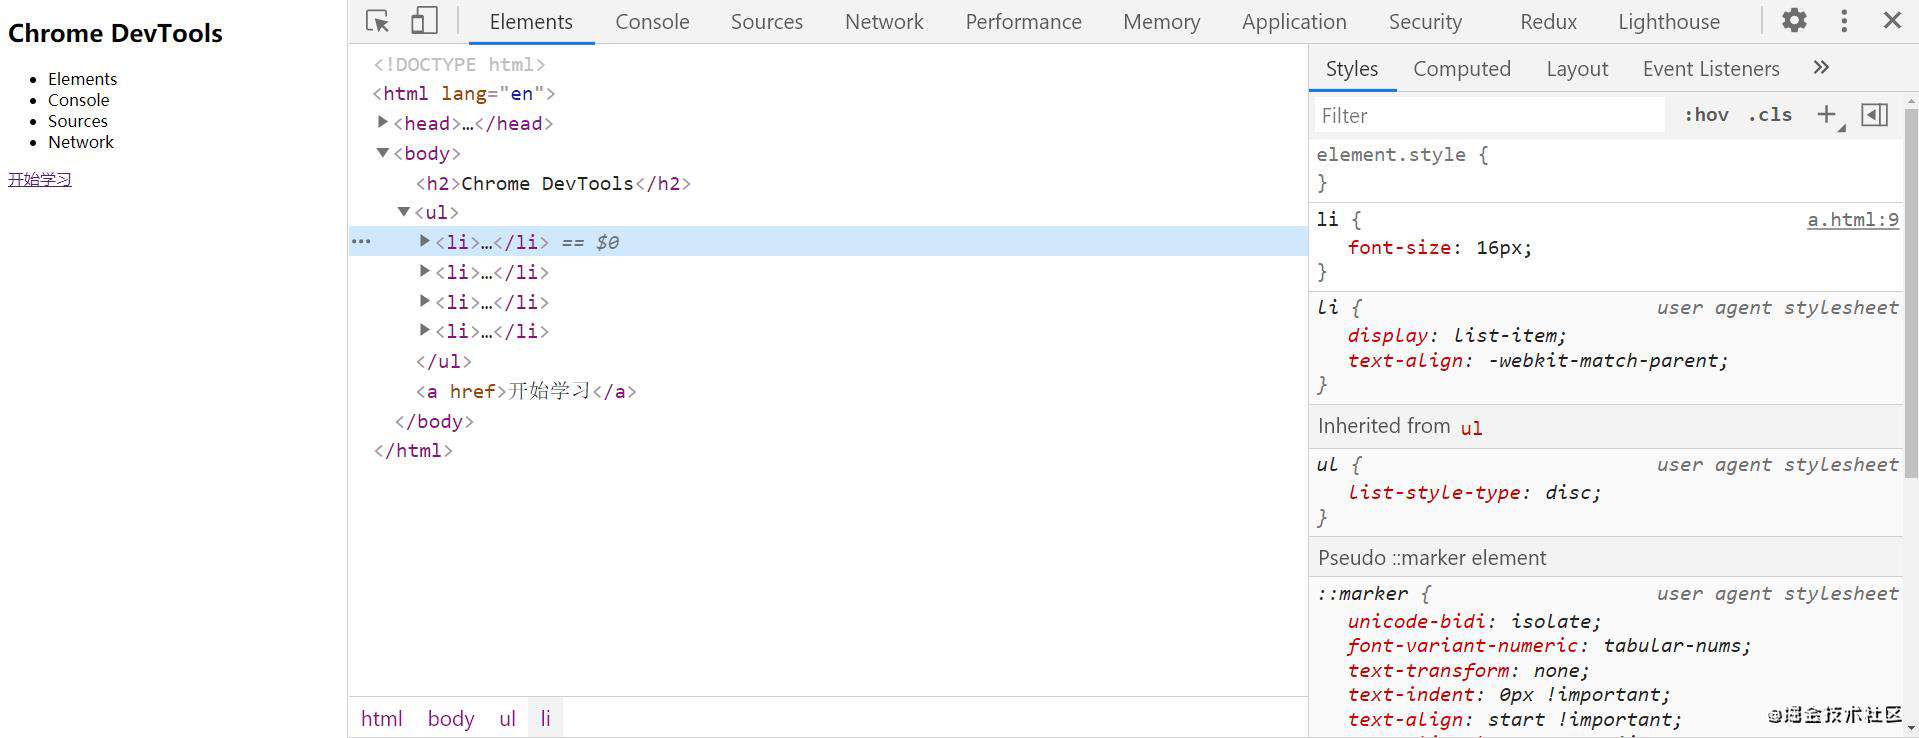Click the text-align -webkit-match-parent declaration

click(x=1537, y=360)
